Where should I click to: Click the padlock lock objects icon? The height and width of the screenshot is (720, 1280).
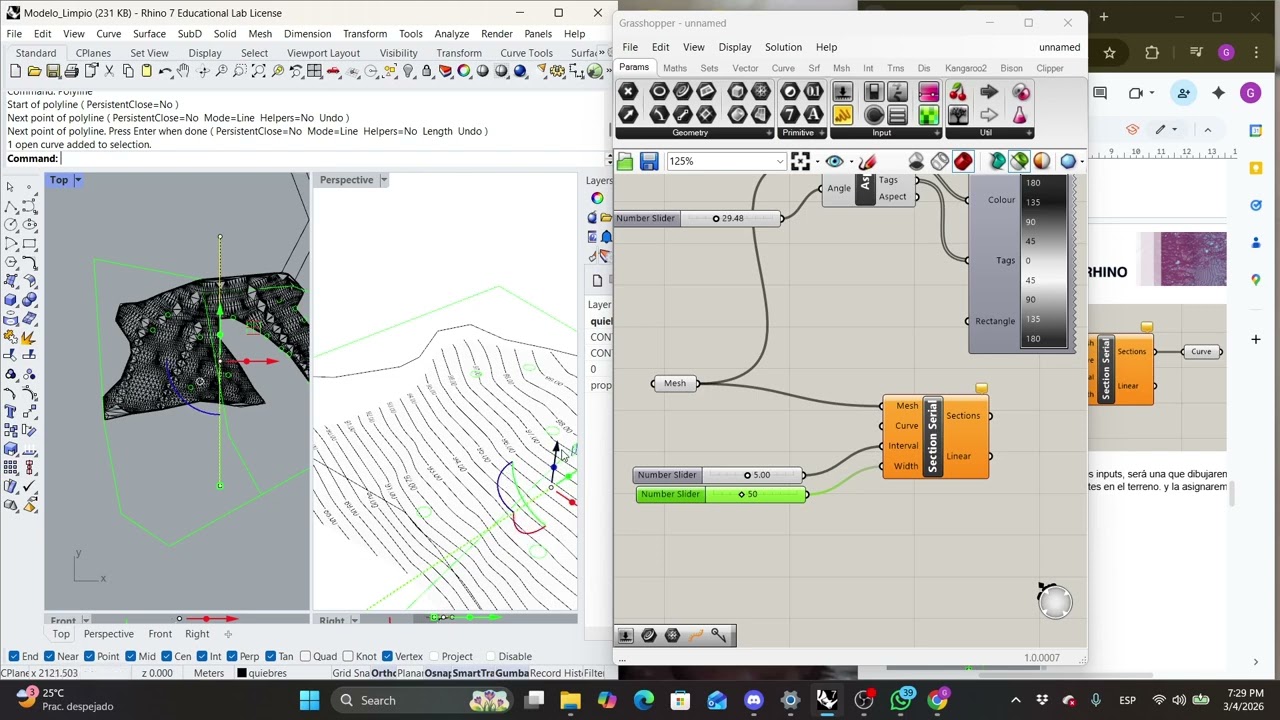click(x=427, y=71)
